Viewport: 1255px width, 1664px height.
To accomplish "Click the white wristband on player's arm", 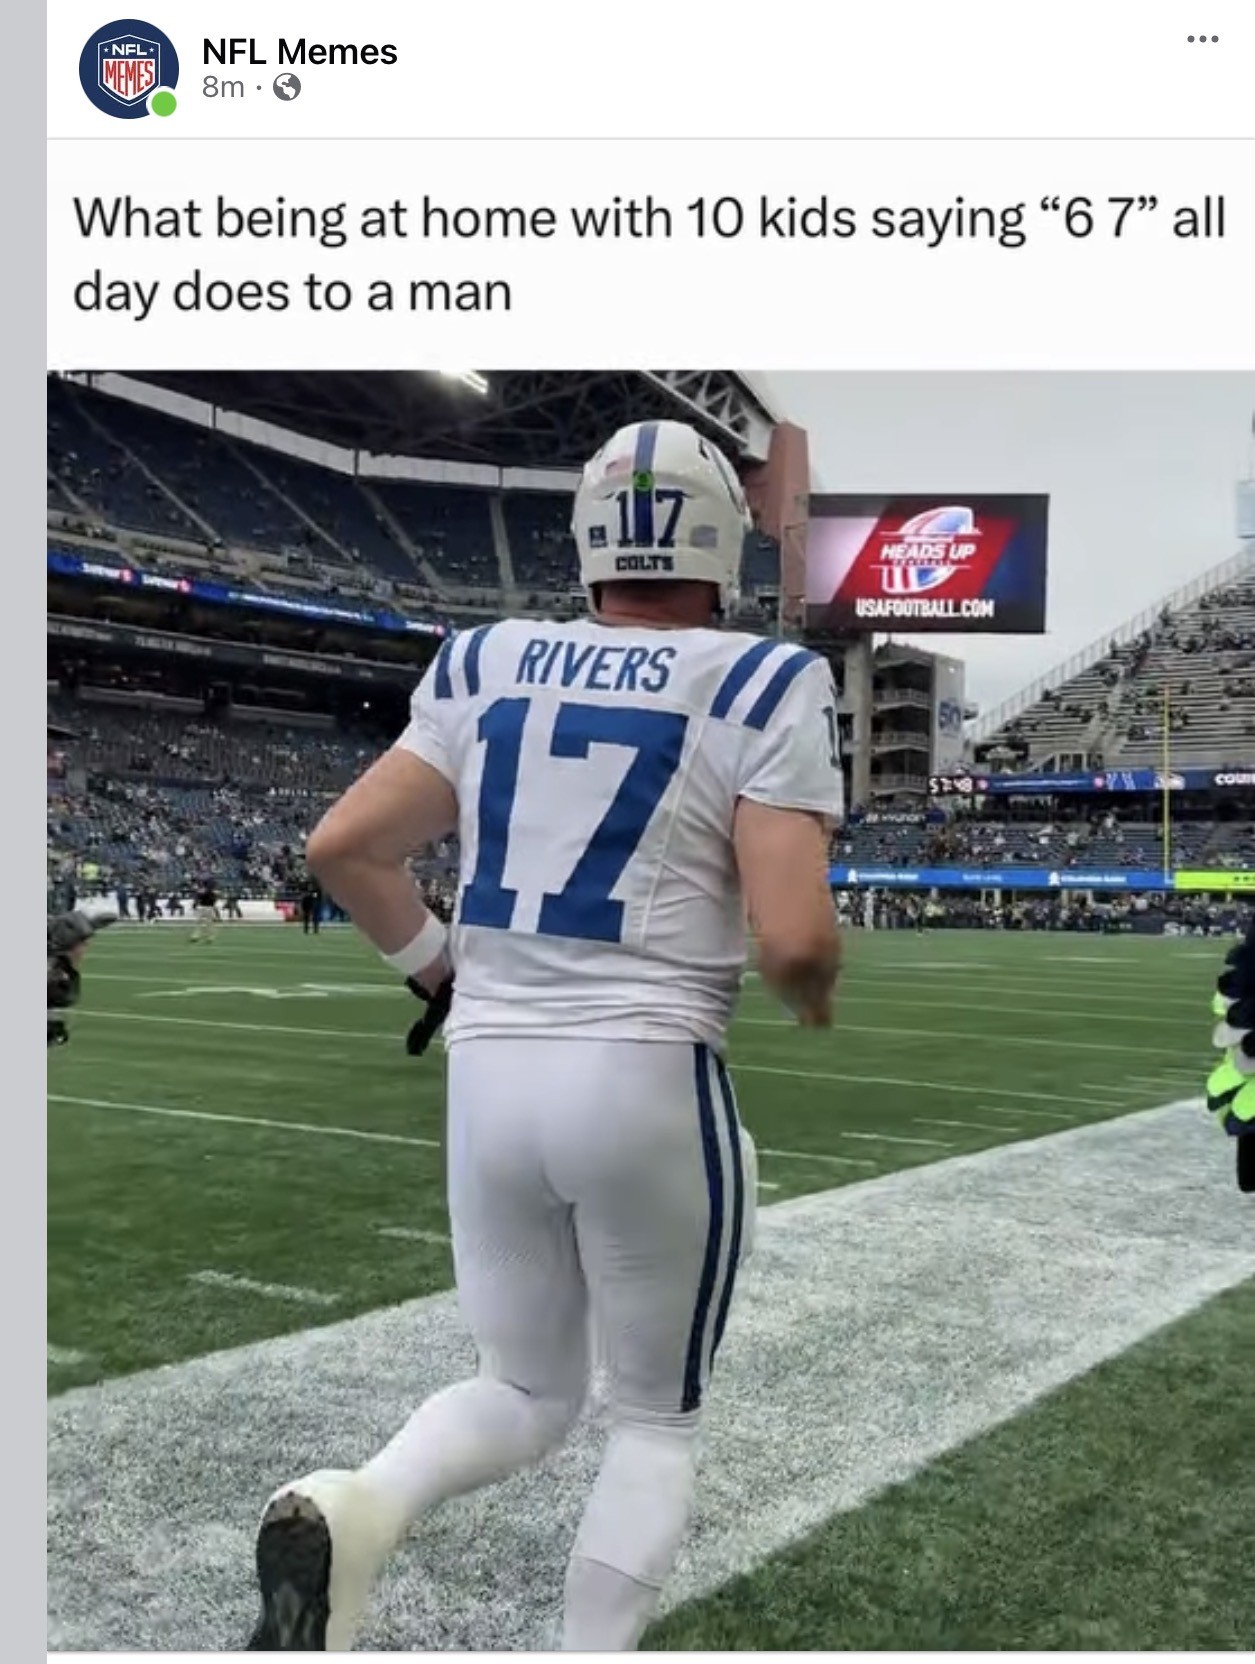I will 415,944.
